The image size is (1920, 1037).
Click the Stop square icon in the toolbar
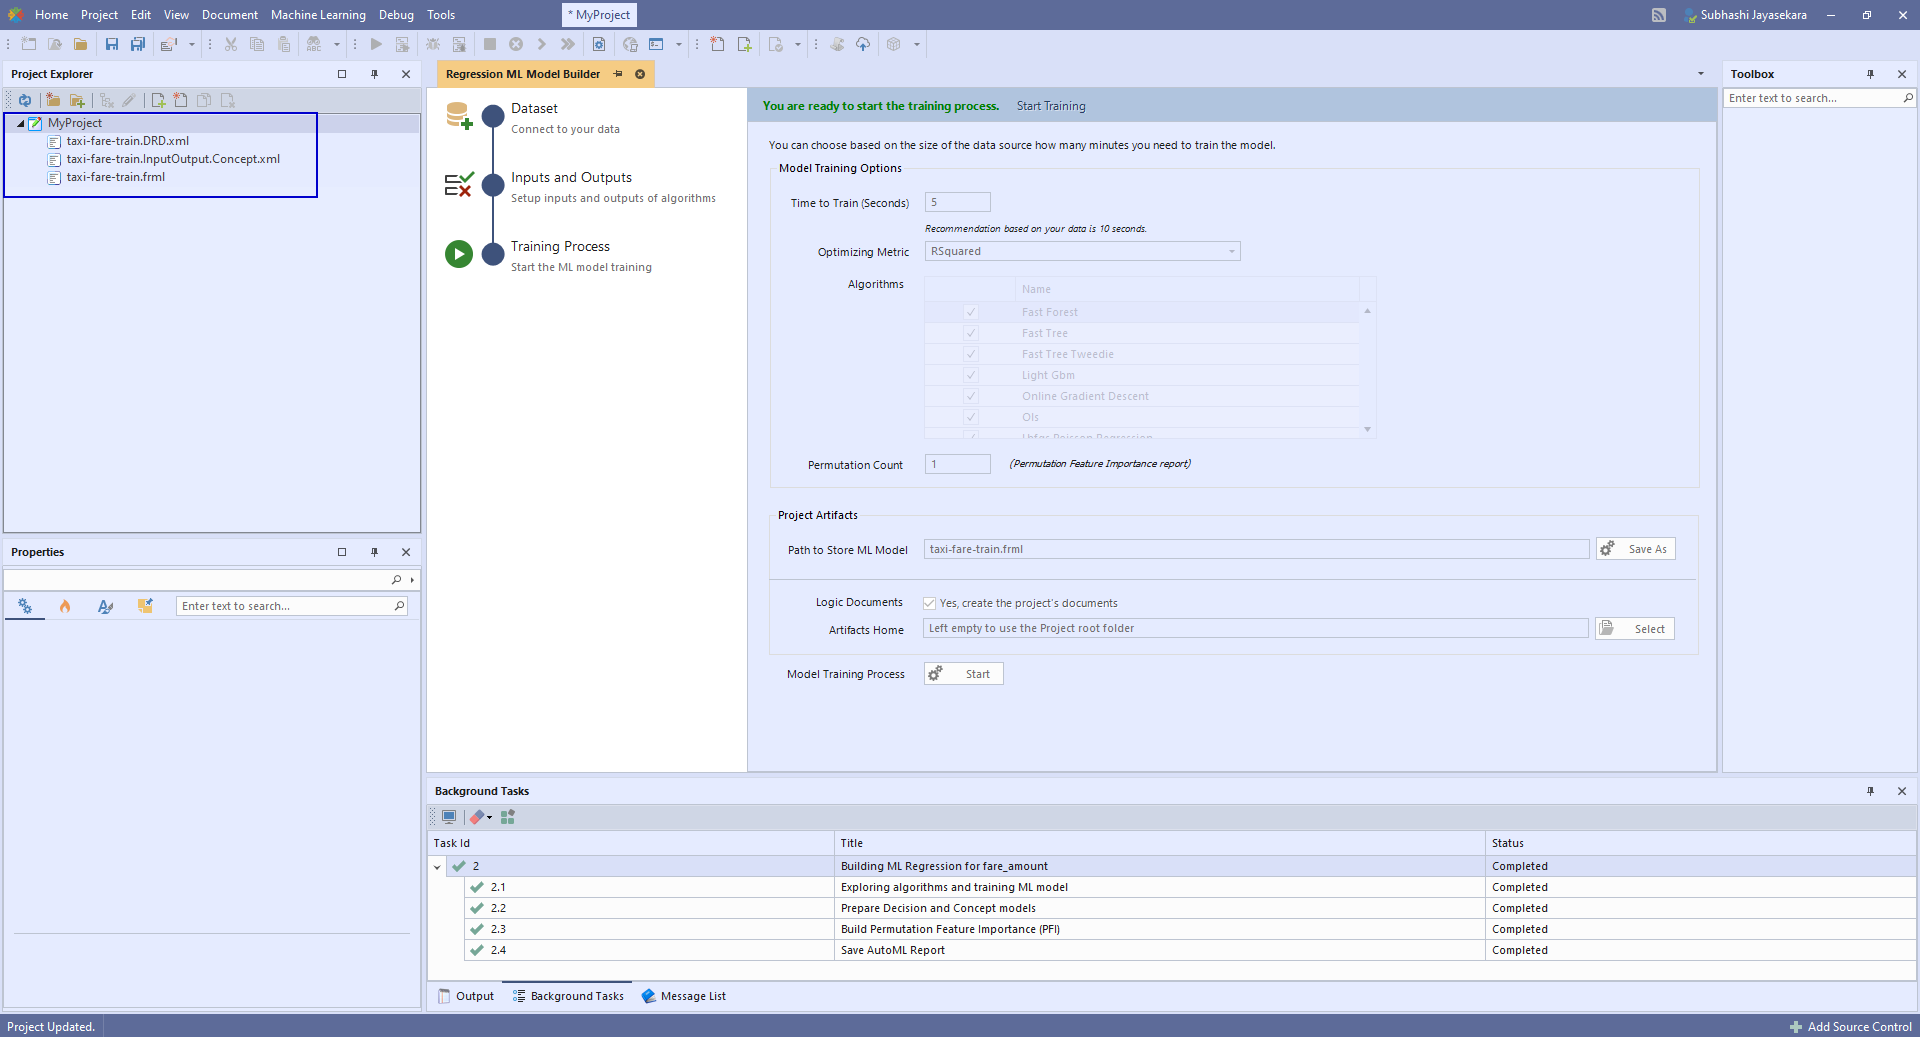(490, 44)
